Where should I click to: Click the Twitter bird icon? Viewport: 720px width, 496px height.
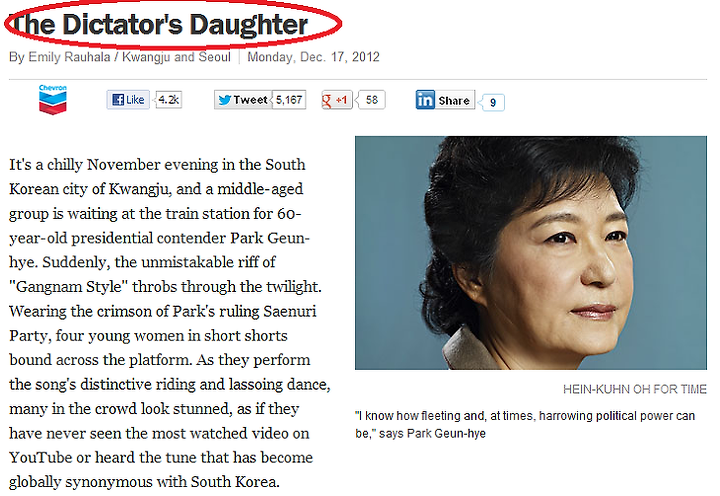tap(225, 100)
